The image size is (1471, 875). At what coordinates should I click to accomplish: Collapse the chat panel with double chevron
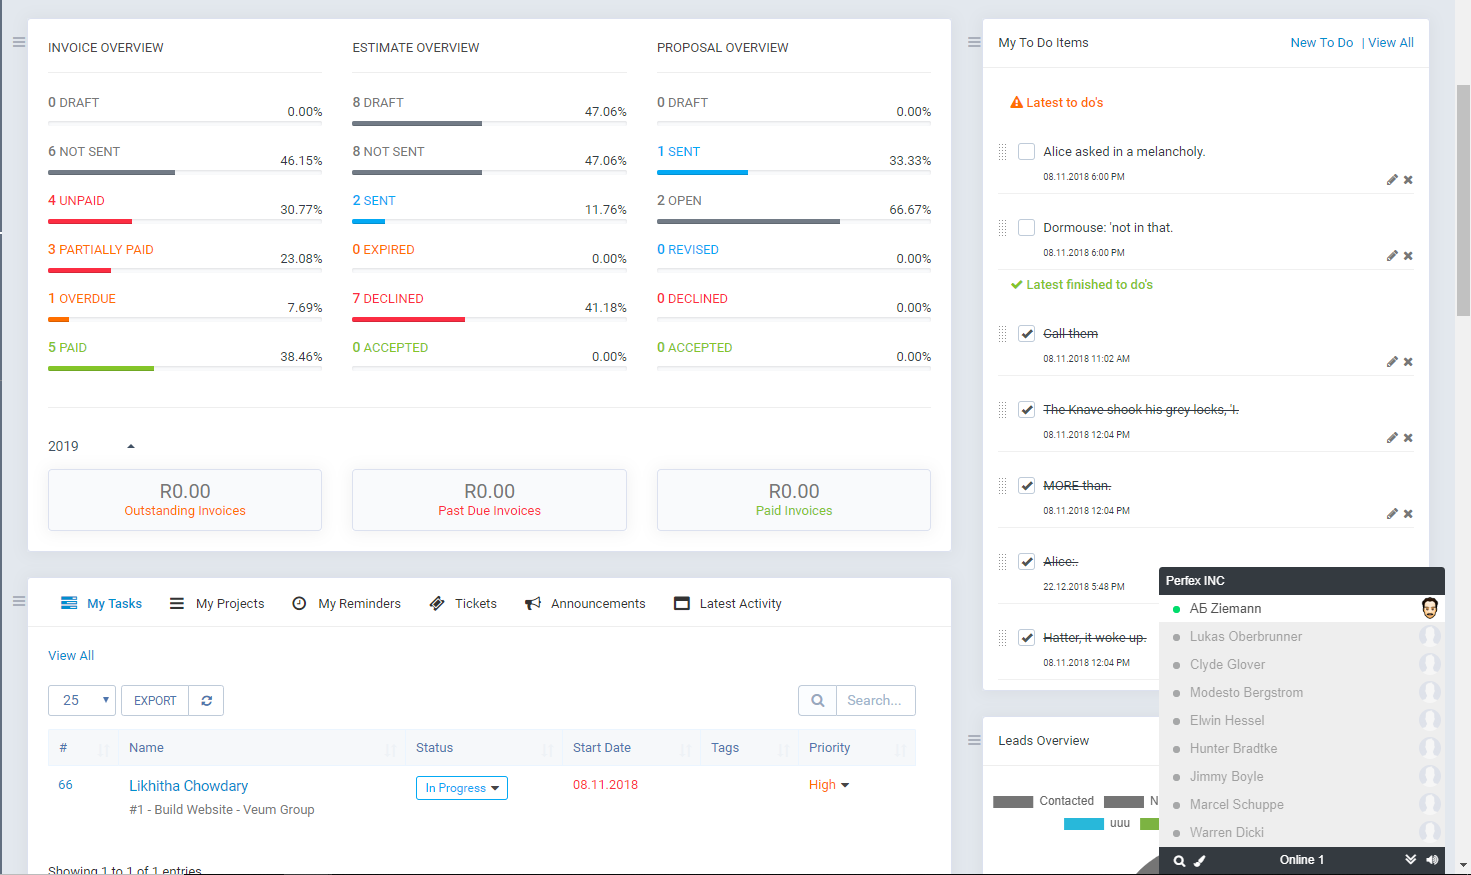point(1410,859)
